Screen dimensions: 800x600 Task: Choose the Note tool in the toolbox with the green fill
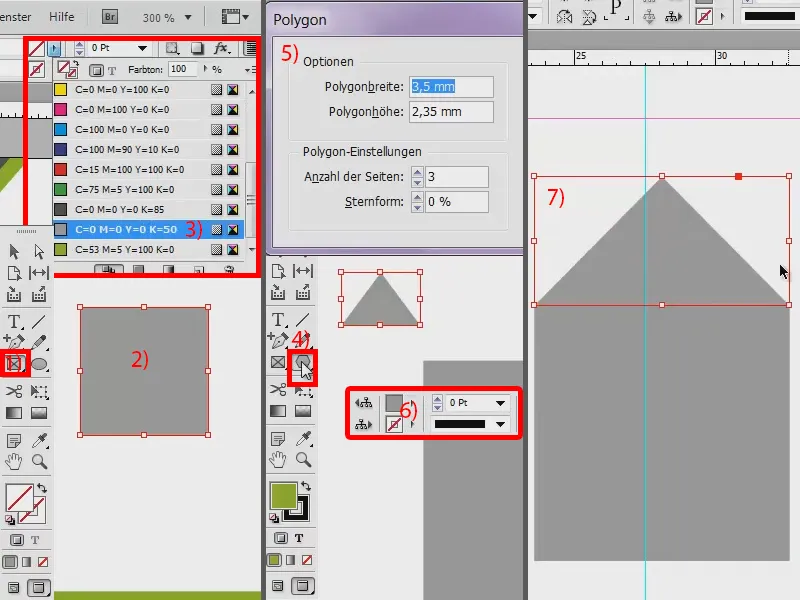278,439
